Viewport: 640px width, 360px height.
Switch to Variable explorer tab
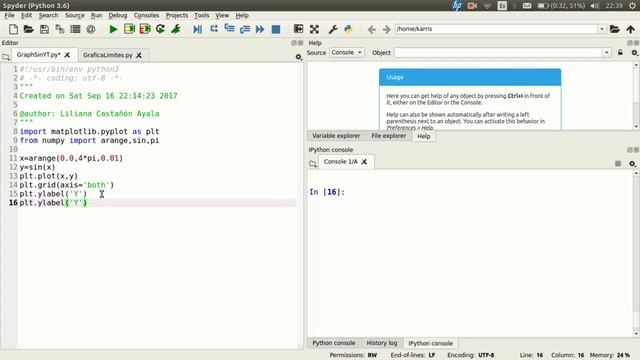336,136
